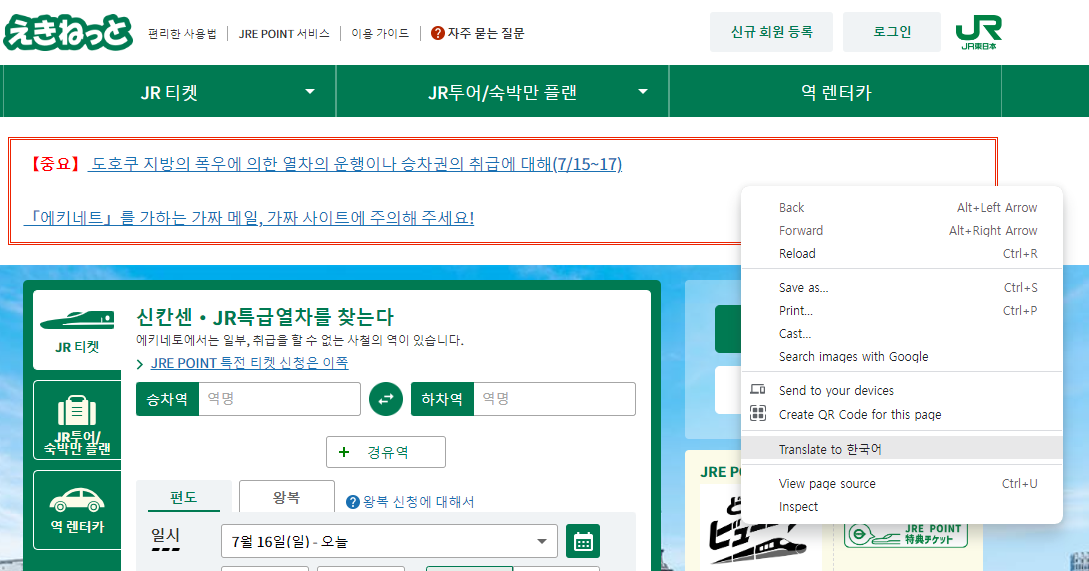Open the 편리한 사용법 link
The height and width of the screenshot is (571, 1089).
[182, 33]
